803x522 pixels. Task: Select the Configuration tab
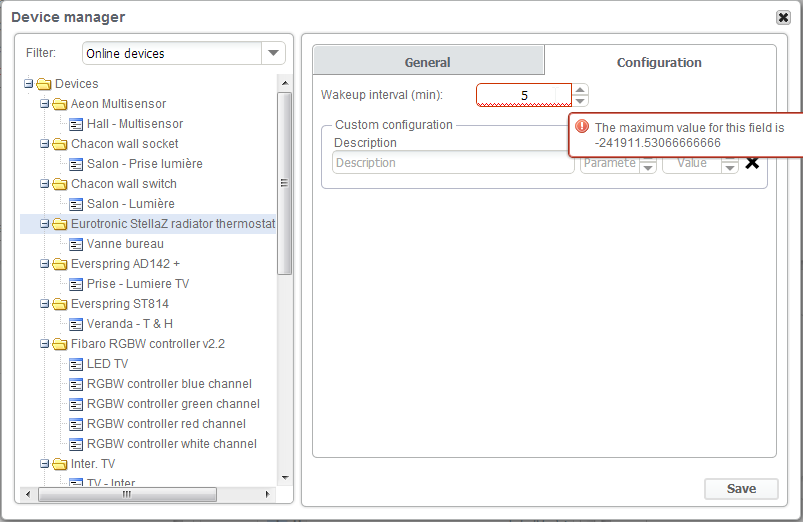[659, 62]
